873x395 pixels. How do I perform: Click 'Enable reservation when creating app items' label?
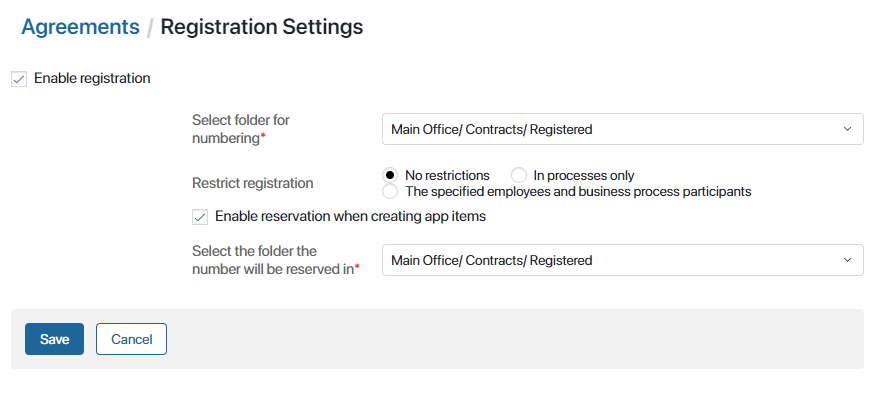tap(350, 216)
